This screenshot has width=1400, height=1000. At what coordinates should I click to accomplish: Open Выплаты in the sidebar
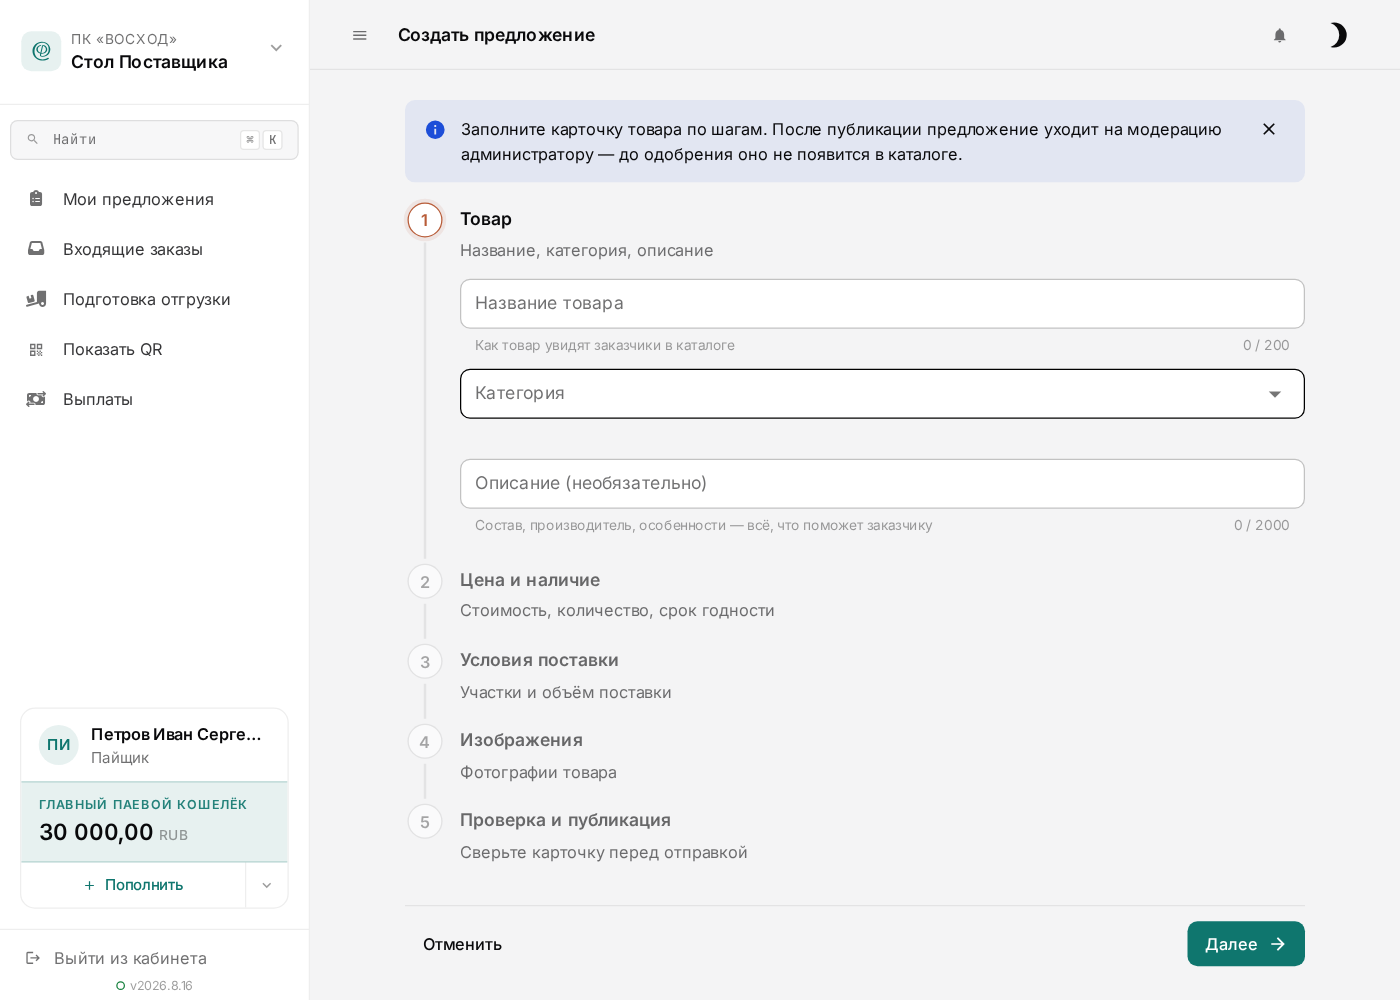[x=154, y=399]
